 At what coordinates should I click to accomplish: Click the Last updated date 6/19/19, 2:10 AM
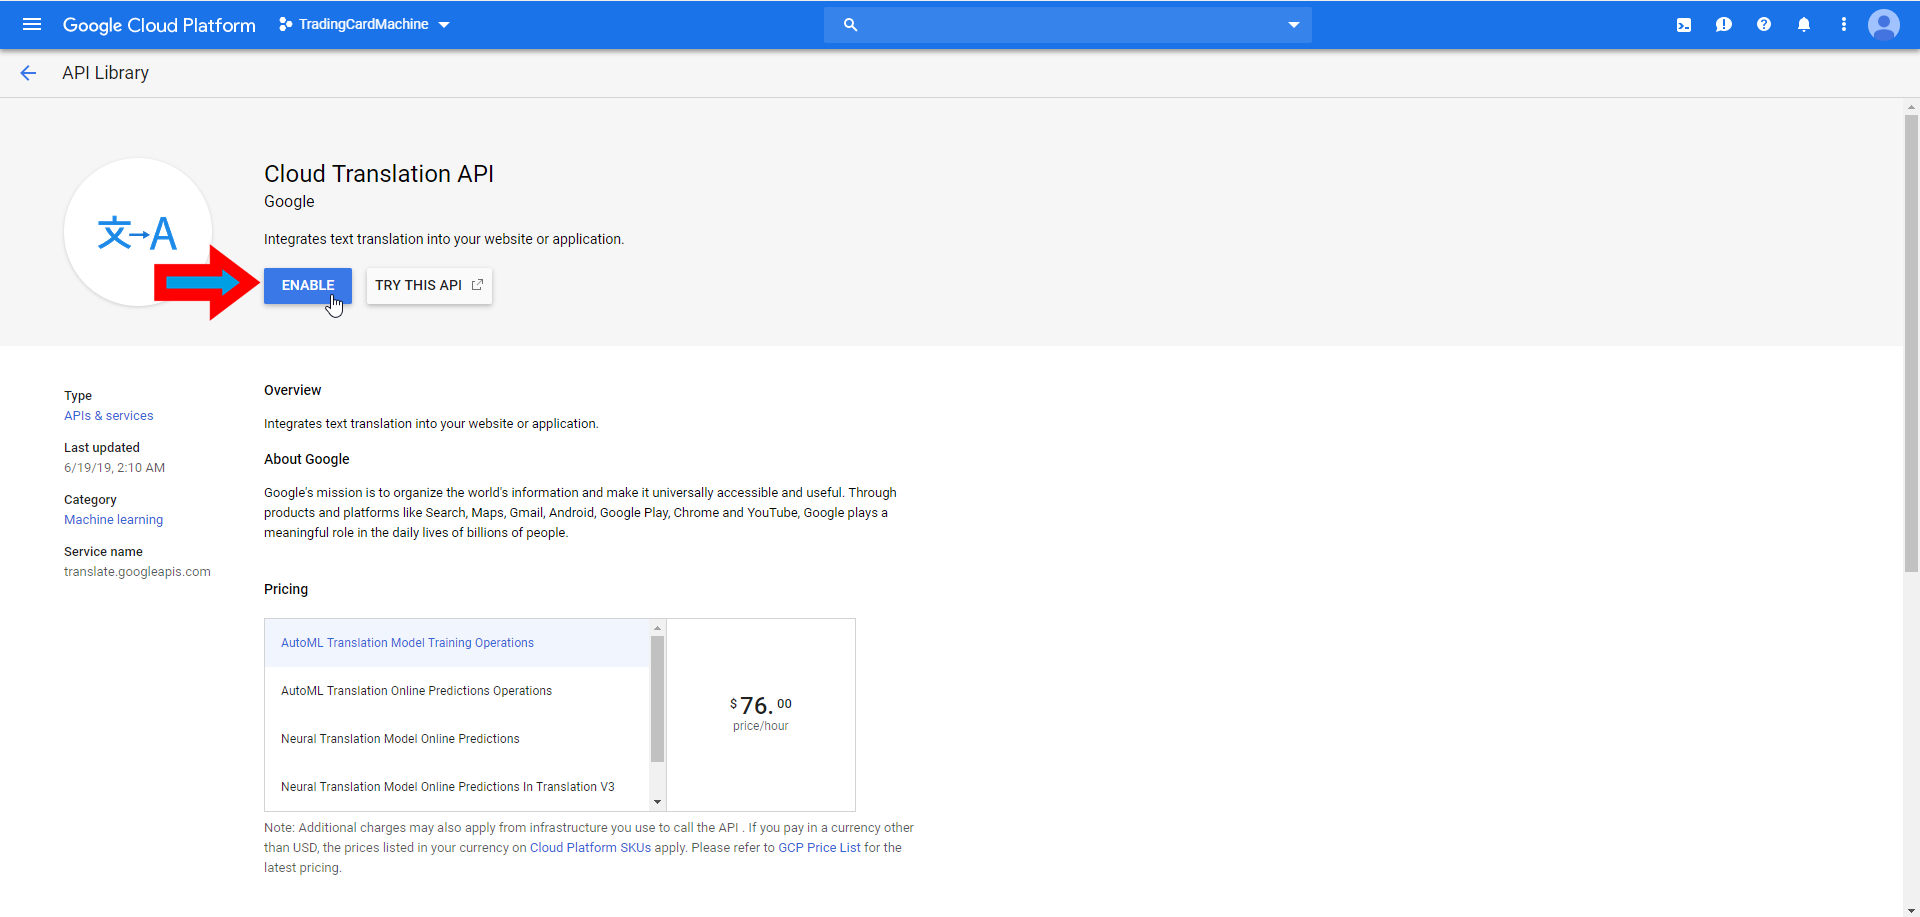(114, 468)
